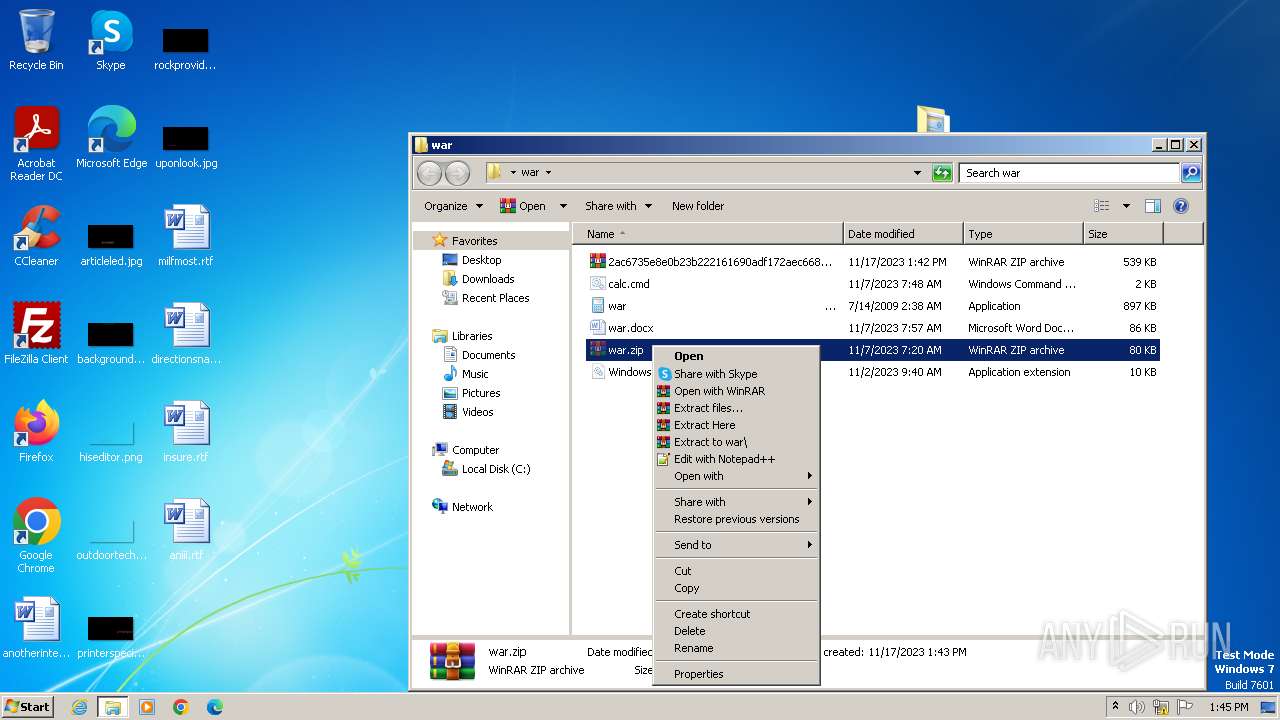Open the volume control in the system tray
The image size is (1280, 720).
tap(1137, 707)
